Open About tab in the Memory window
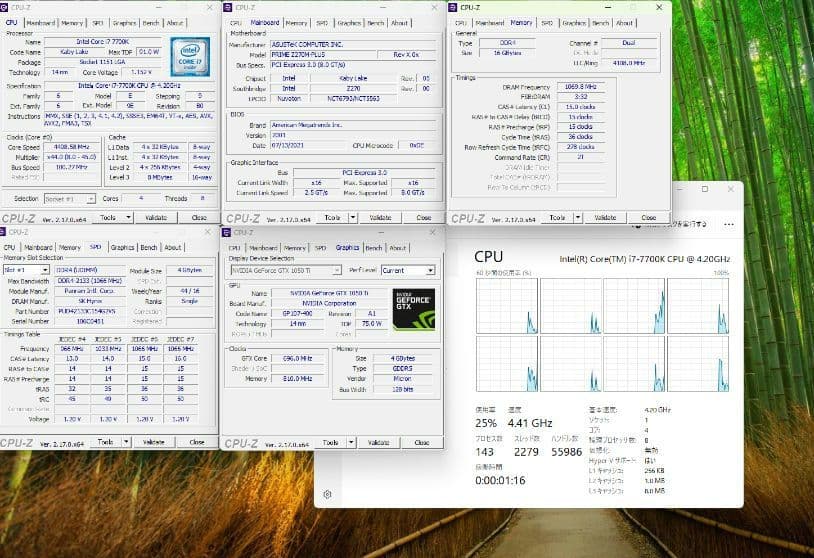 (625, 23)
